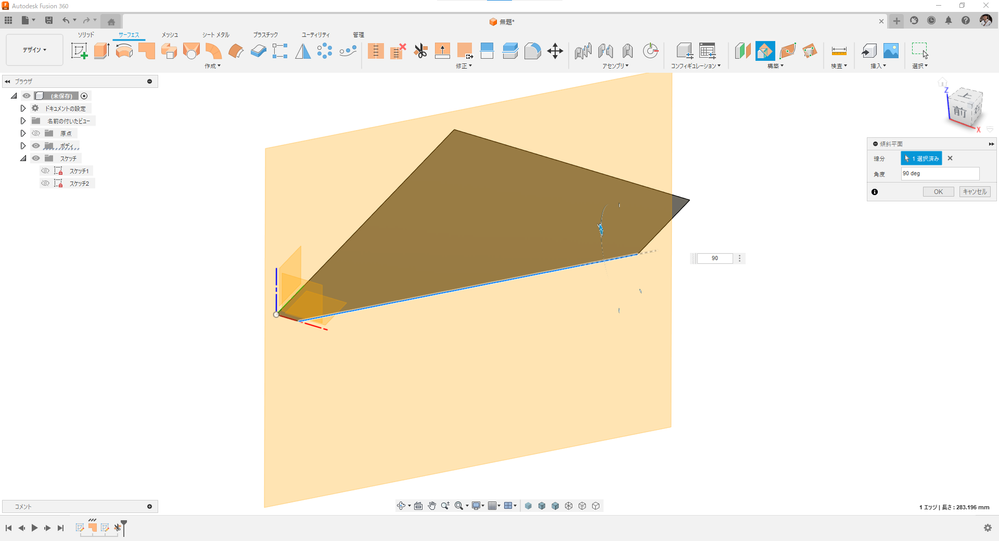The width and height of the screenshot is (999, 541).
Task: Click OK in the plane dialog
Action: (x=938, y=192)
